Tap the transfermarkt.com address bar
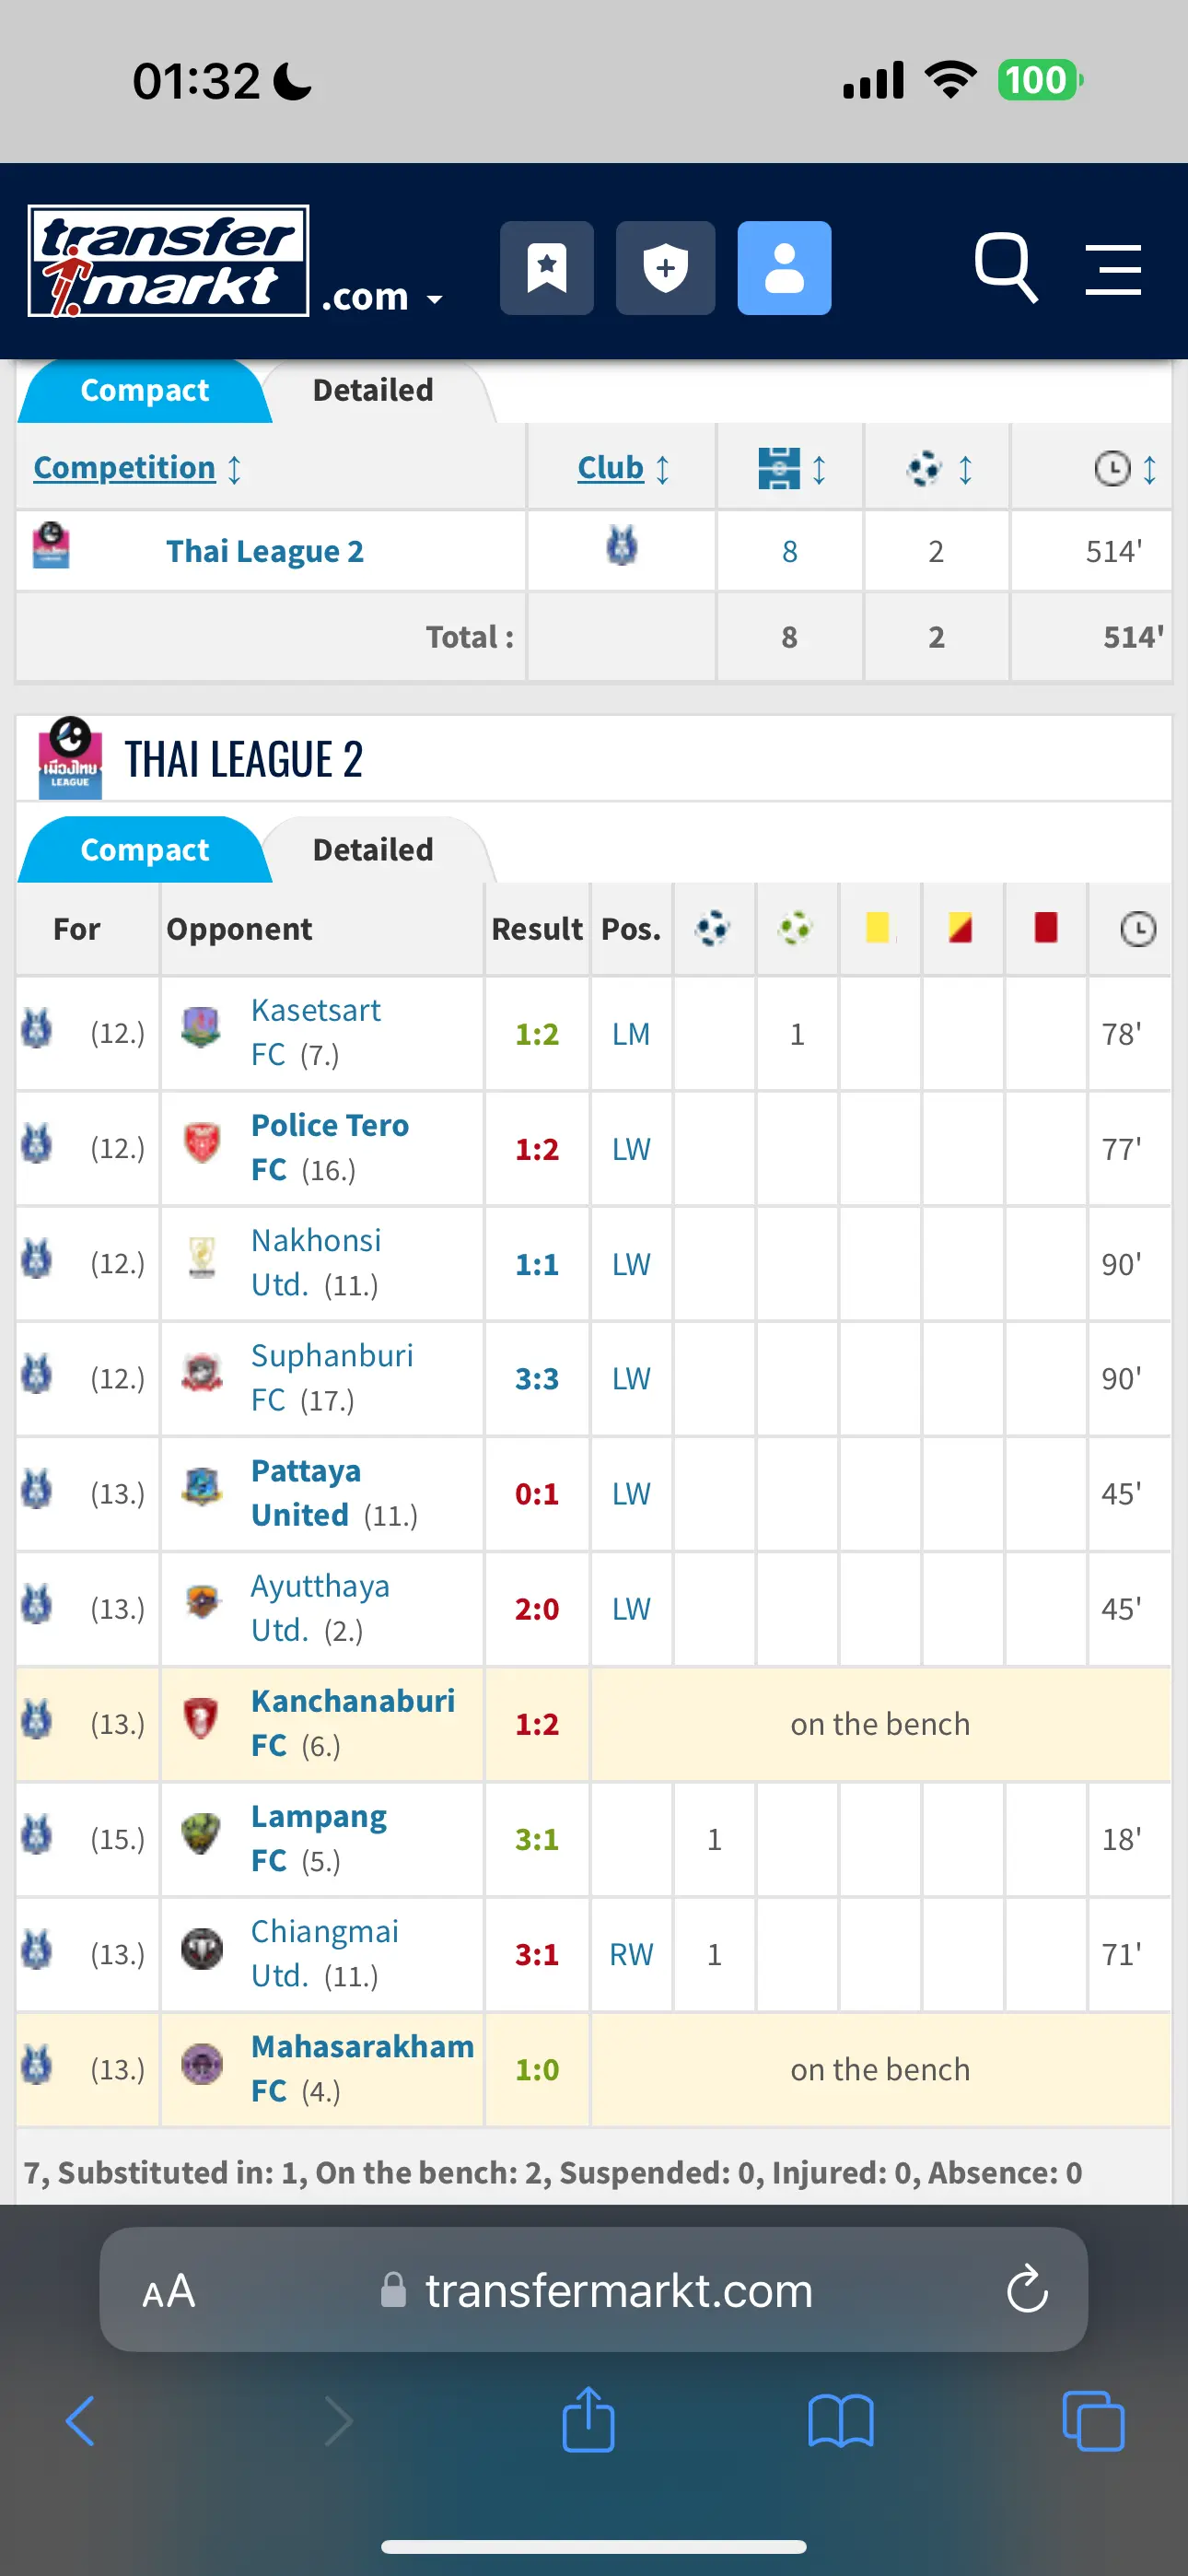This screenshot has height=2576, width=1188. point(594,2289)
